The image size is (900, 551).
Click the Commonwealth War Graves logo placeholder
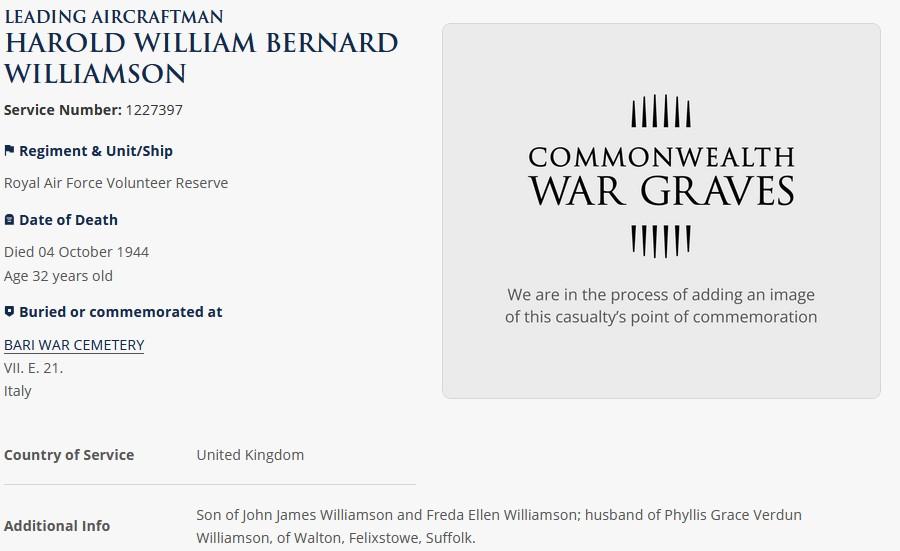[x=661, y=176]
